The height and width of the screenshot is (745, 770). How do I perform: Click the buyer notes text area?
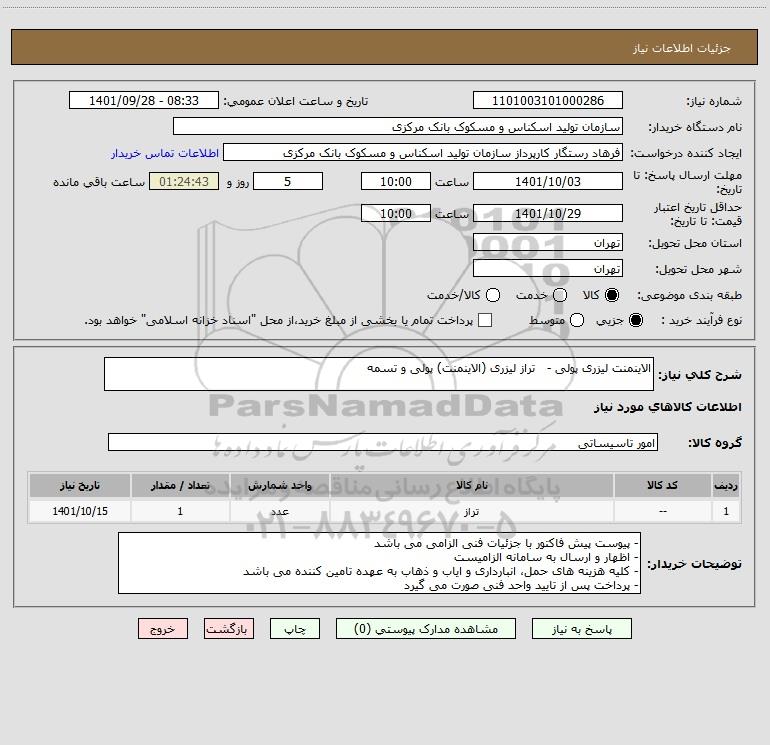[x=379, y=563]
